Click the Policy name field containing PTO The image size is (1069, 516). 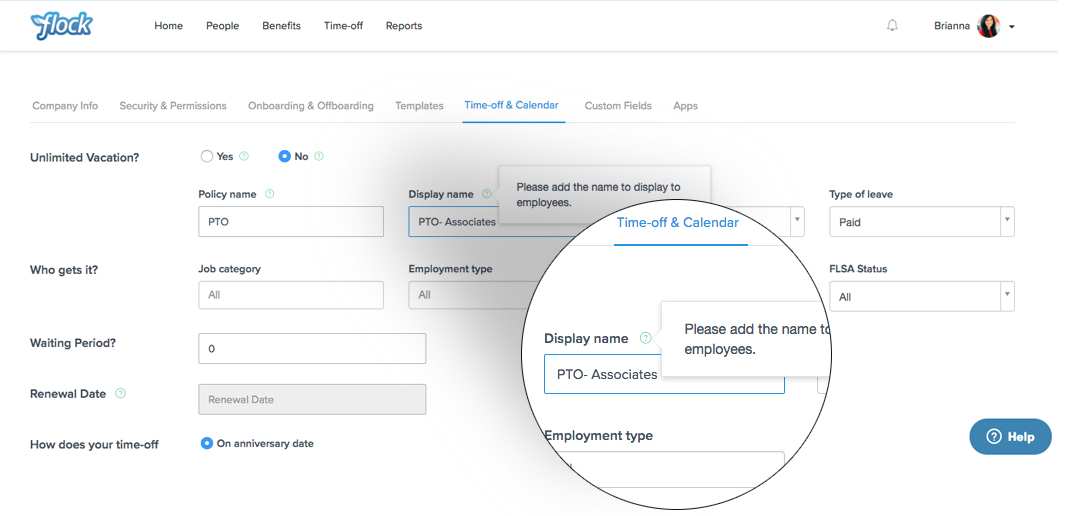point(291,222)
